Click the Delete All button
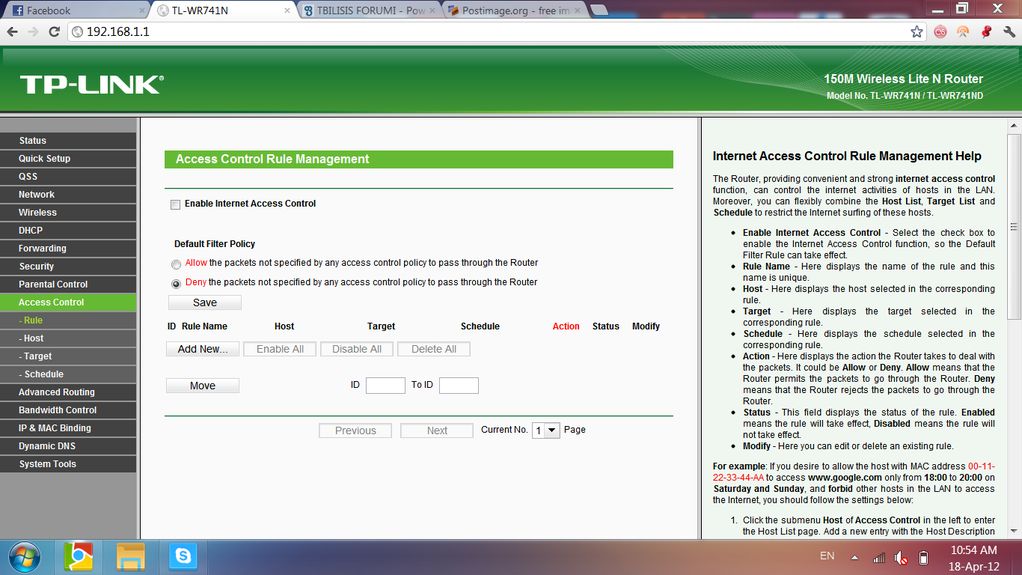The width and height of the screenshot is (1022, 575). [x=433, y=349]
